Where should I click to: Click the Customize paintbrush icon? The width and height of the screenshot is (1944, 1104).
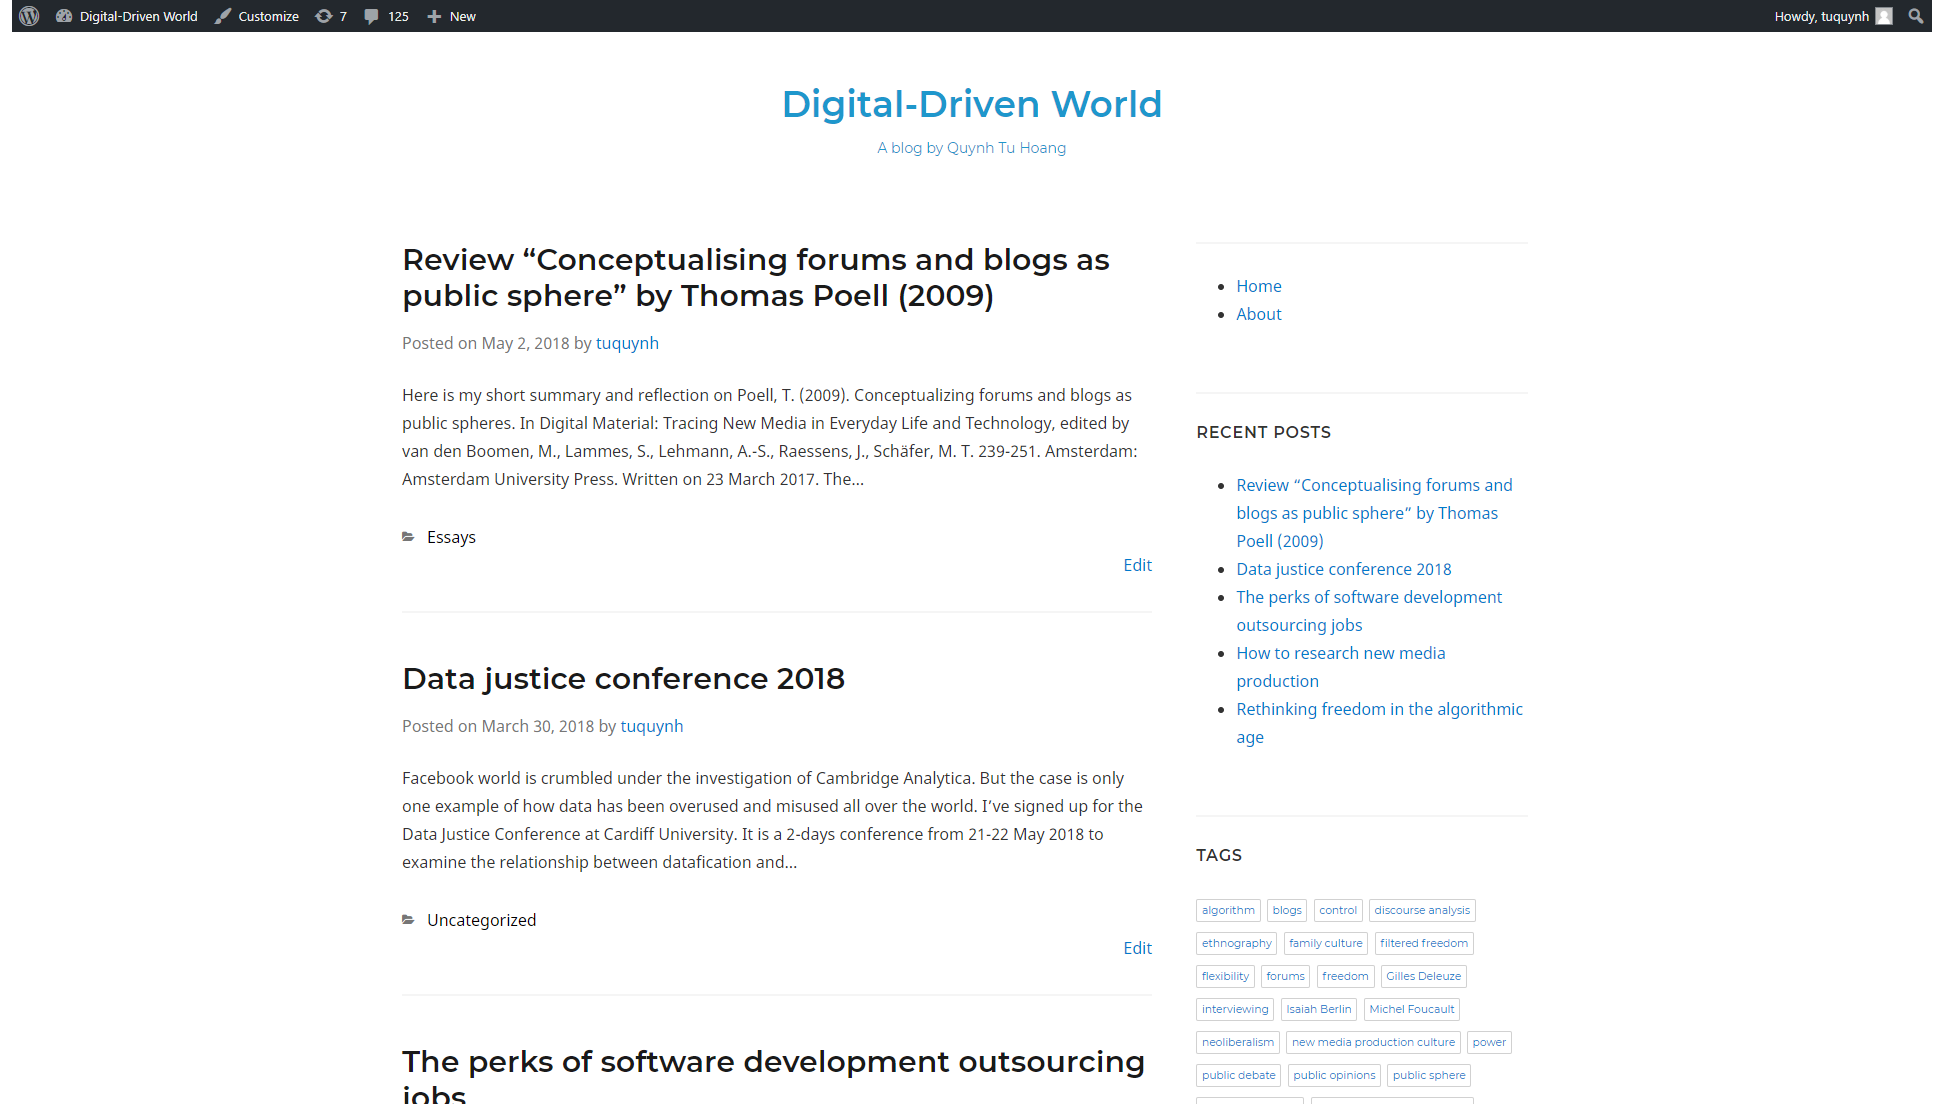[x=223, y=16]
